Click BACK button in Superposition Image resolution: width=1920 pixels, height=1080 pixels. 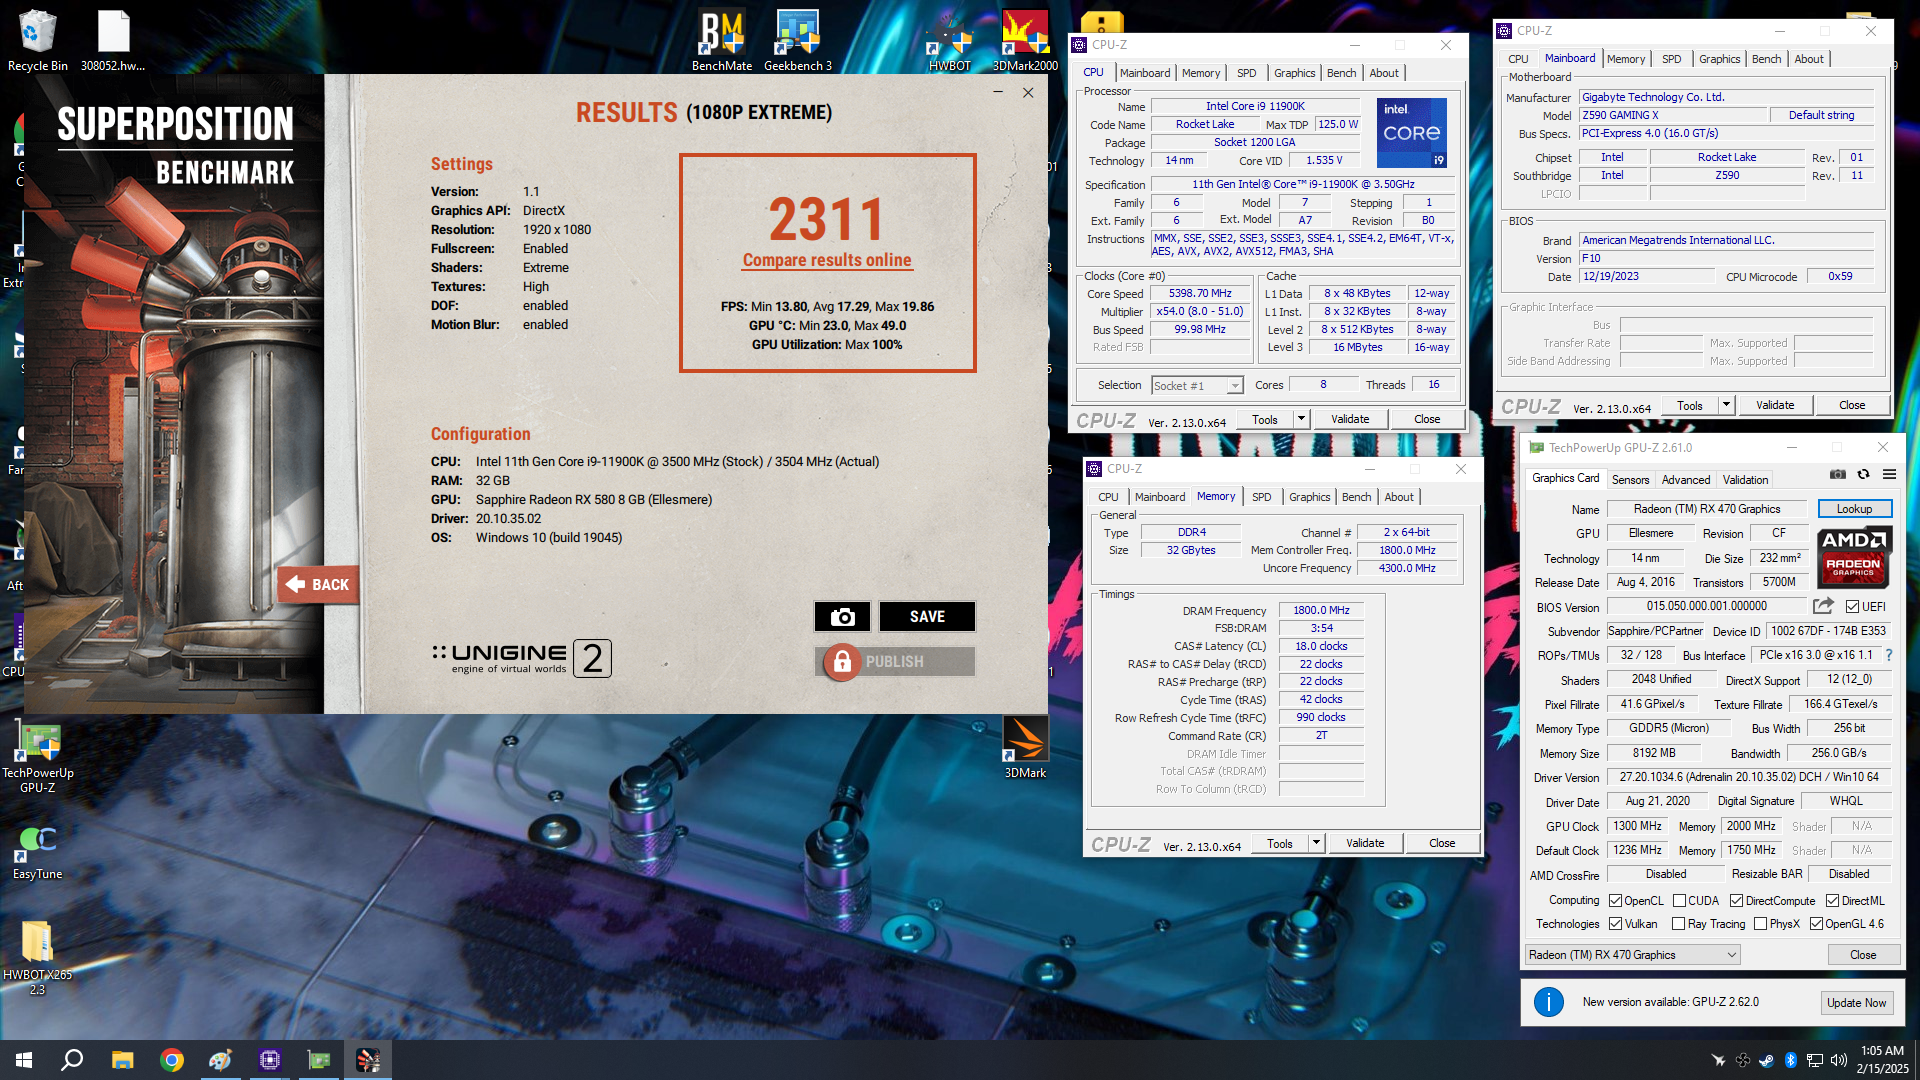tap(318, 584)
